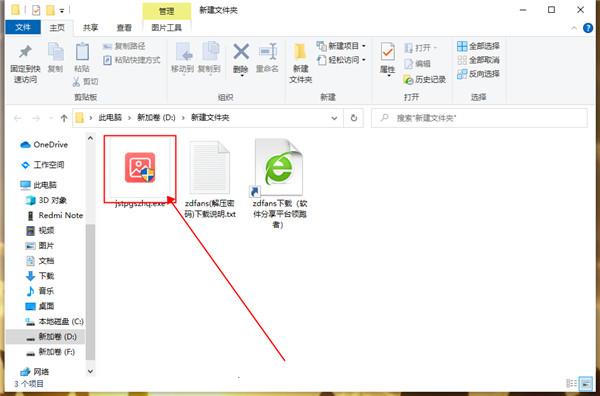
Task: Select the jstpgszhq.exe file
Action: click(x=140, y=173)
